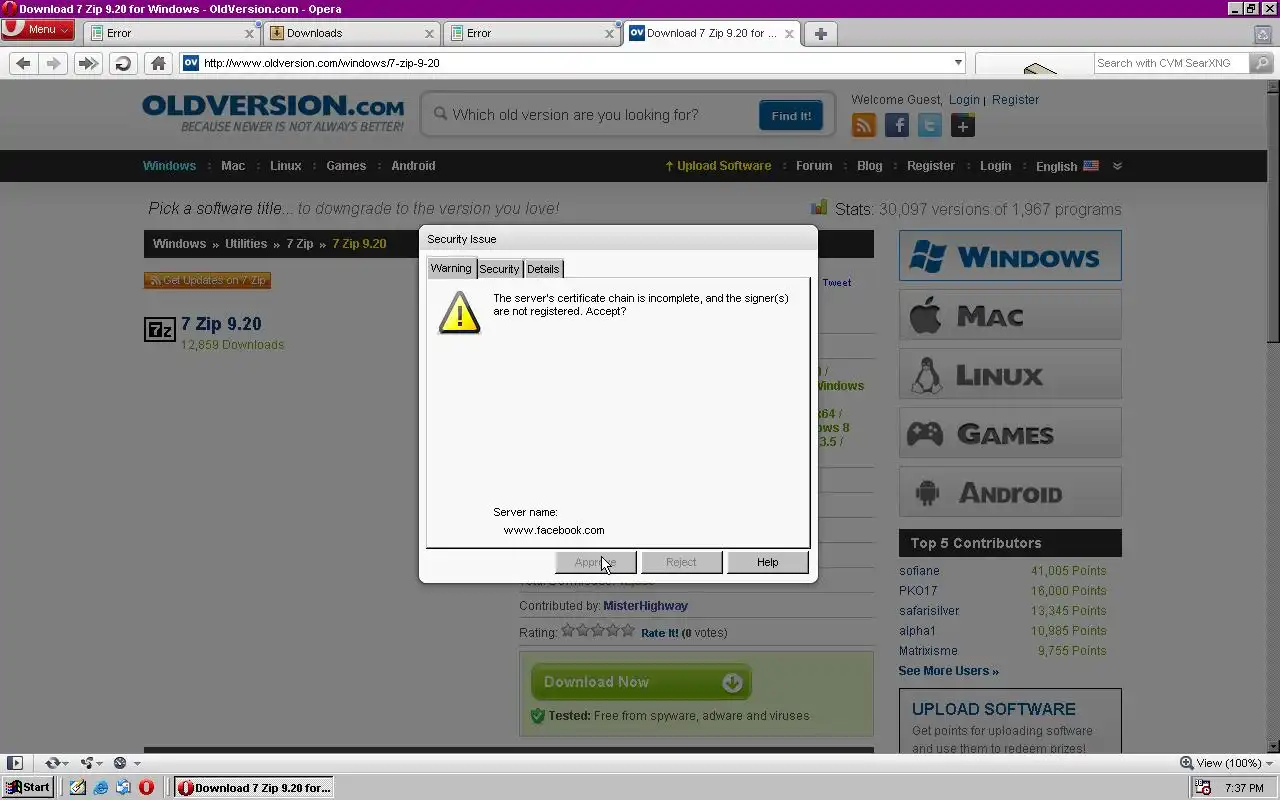The width and height of the screenshot is (1280, 800).
Task: Click Get Updates on 7 Zip button
Action: 207,281
